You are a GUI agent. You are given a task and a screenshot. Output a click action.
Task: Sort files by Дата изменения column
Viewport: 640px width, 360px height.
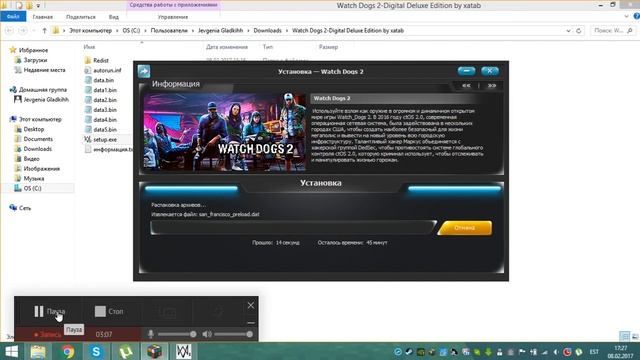tap(227, 47)
